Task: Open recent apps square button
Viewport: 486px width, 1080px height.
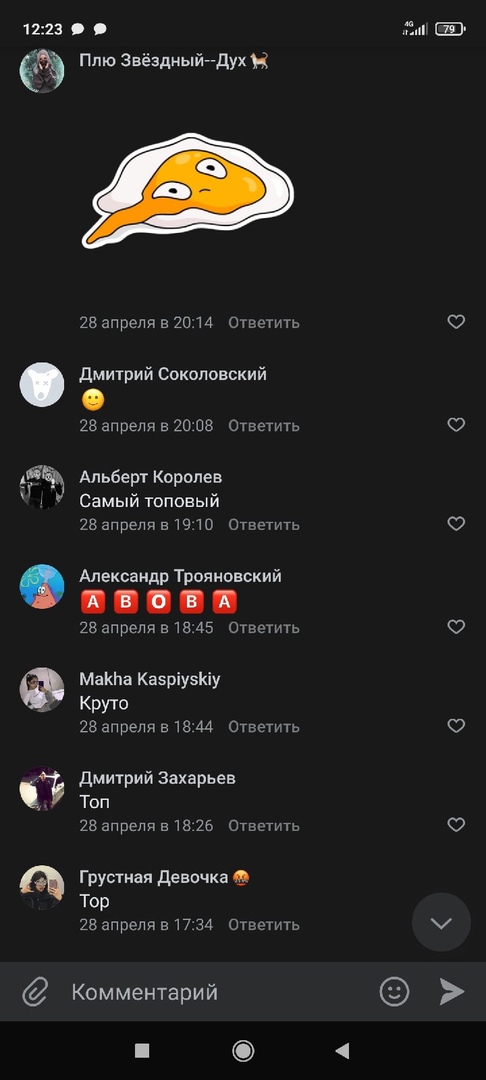Action: [142, 1050]
